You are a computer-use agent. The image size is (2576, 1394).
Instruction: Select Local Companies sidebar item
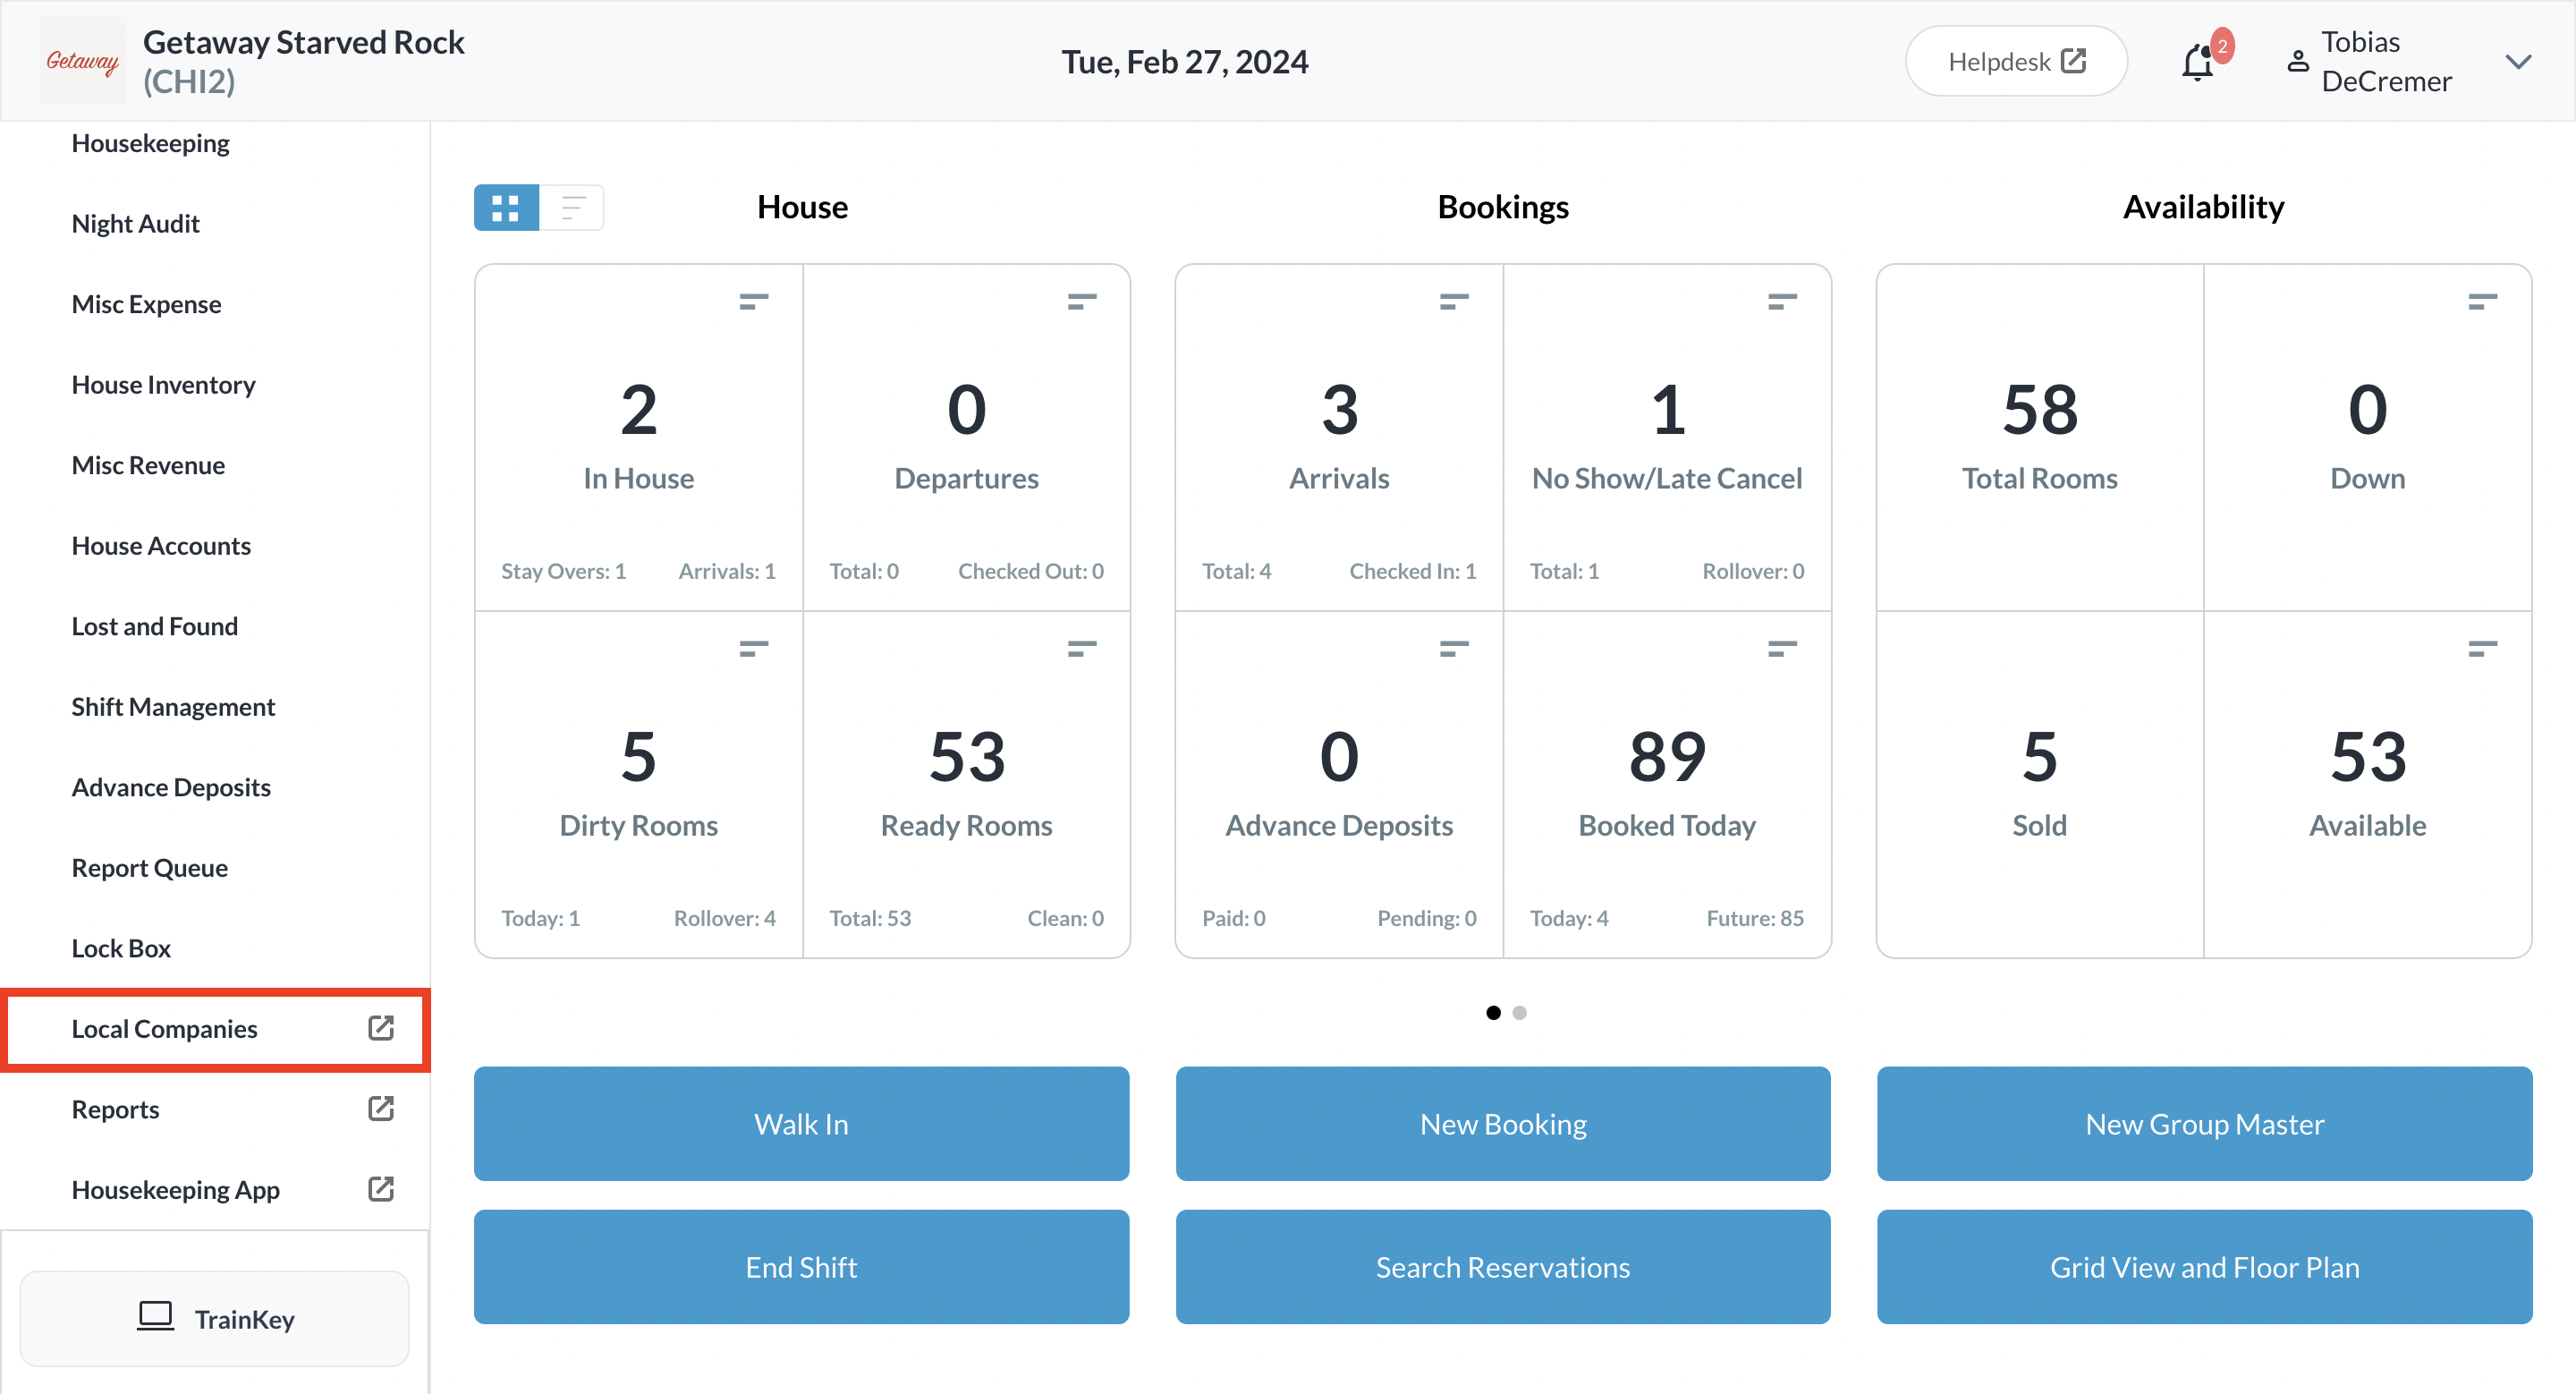pyautogui.click(x=164, y=1028)
